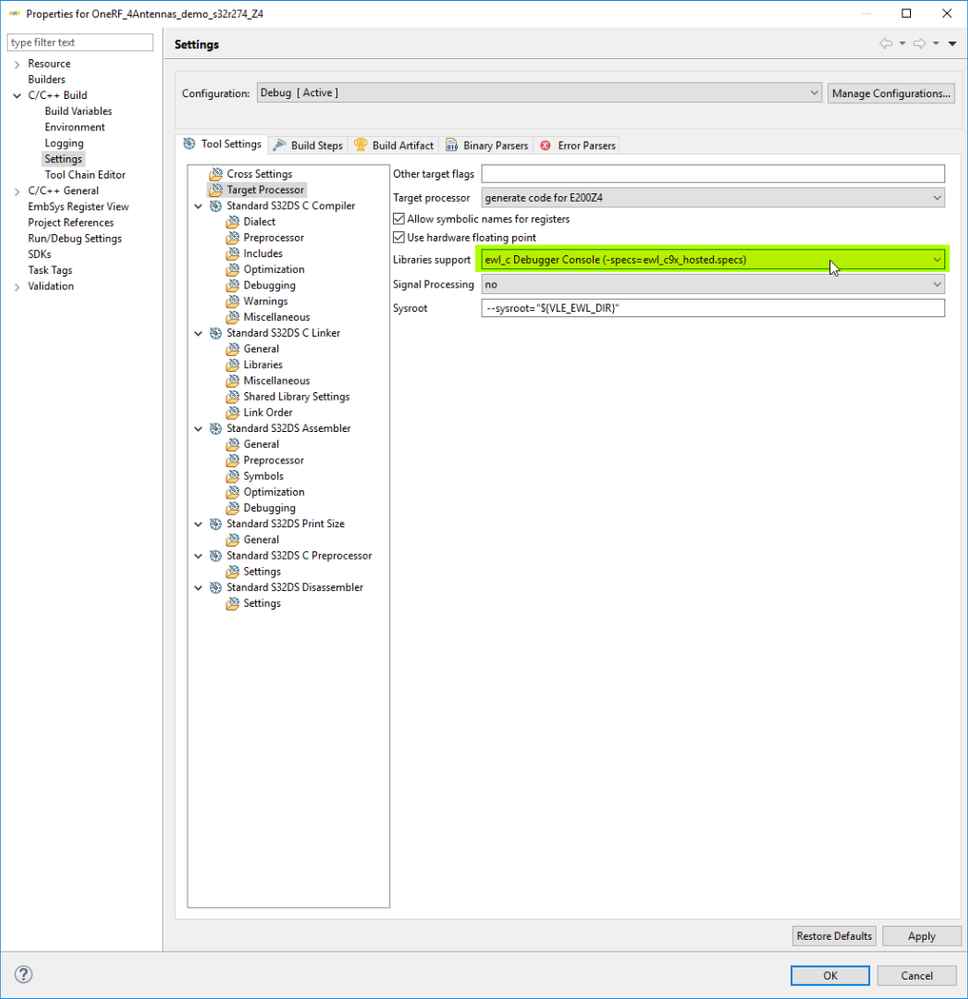Expand the Resource tree node

click(17, 64)
